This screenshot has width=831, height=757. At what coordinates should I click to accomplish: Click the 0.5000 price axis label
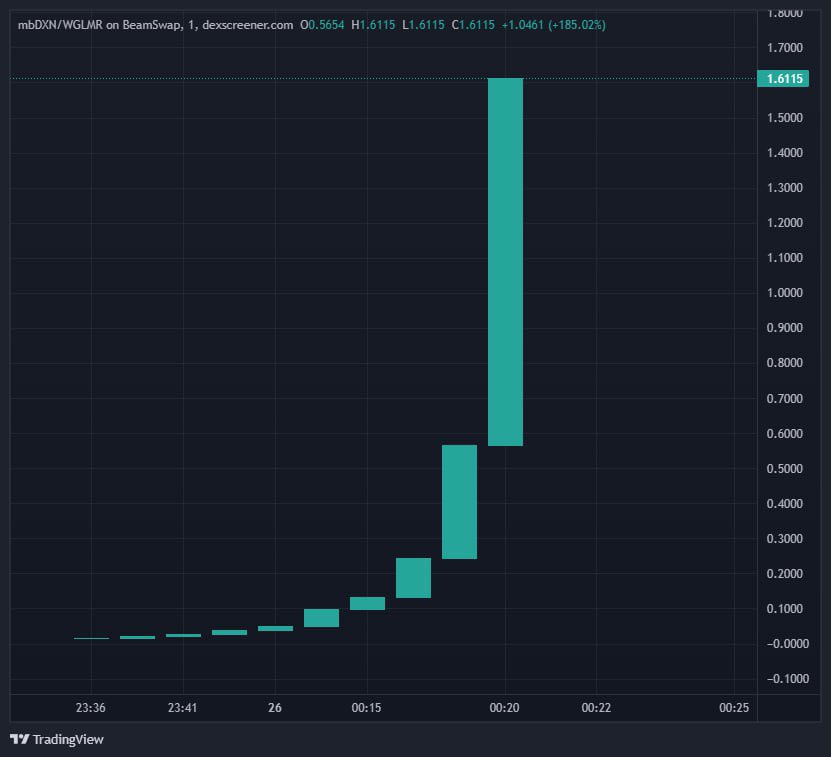tap(785, 469)
